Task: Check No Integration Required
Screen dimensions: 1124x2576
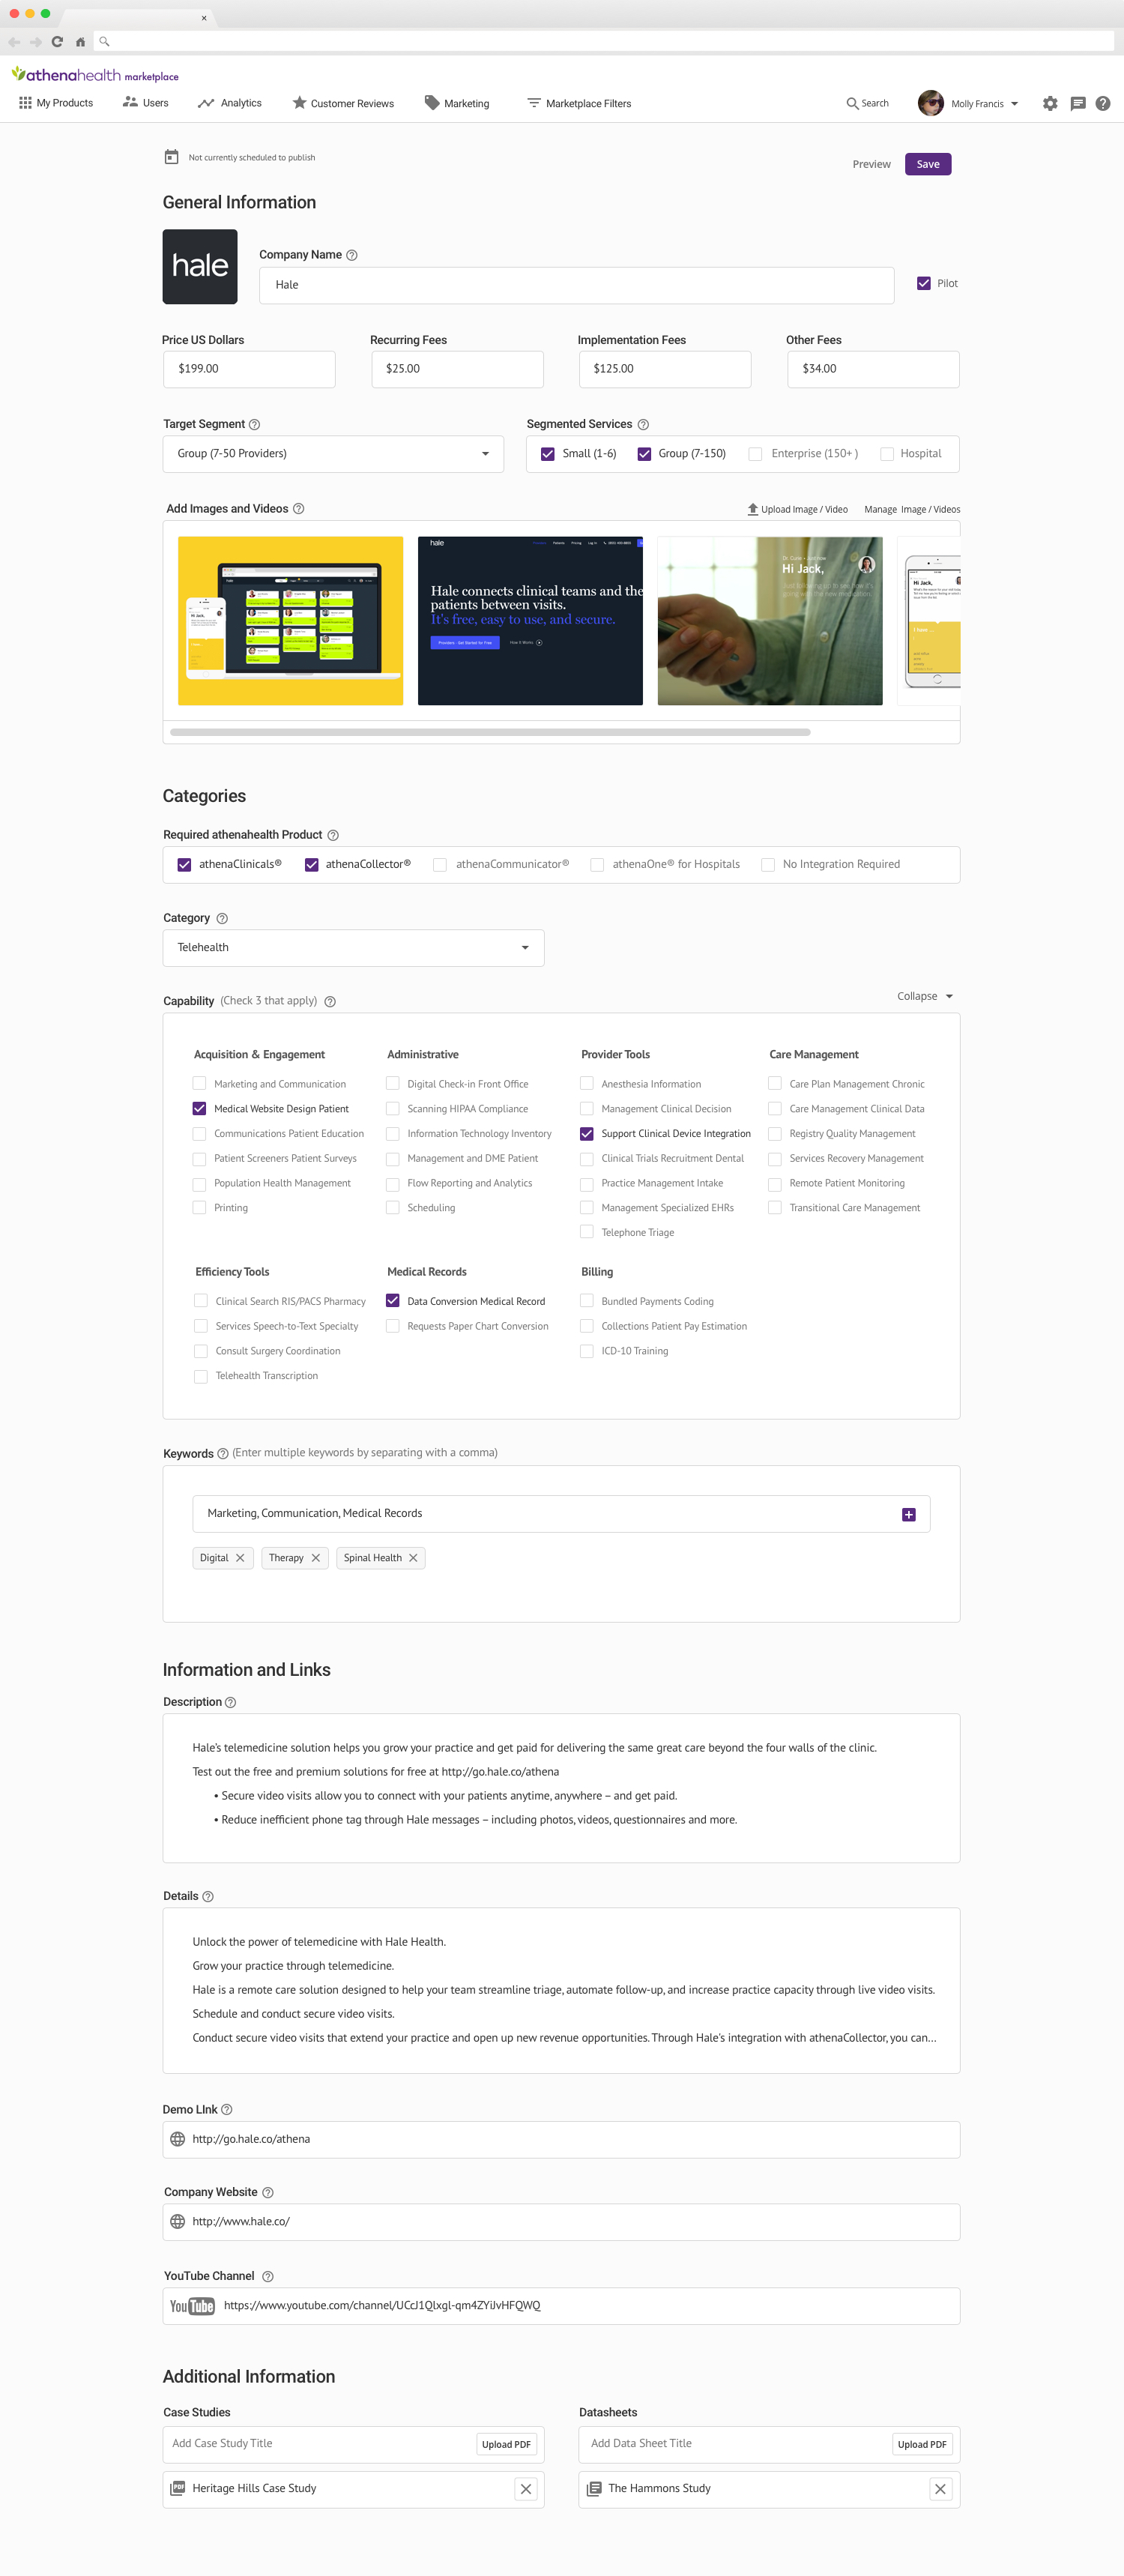Action: tap(768, 865)
